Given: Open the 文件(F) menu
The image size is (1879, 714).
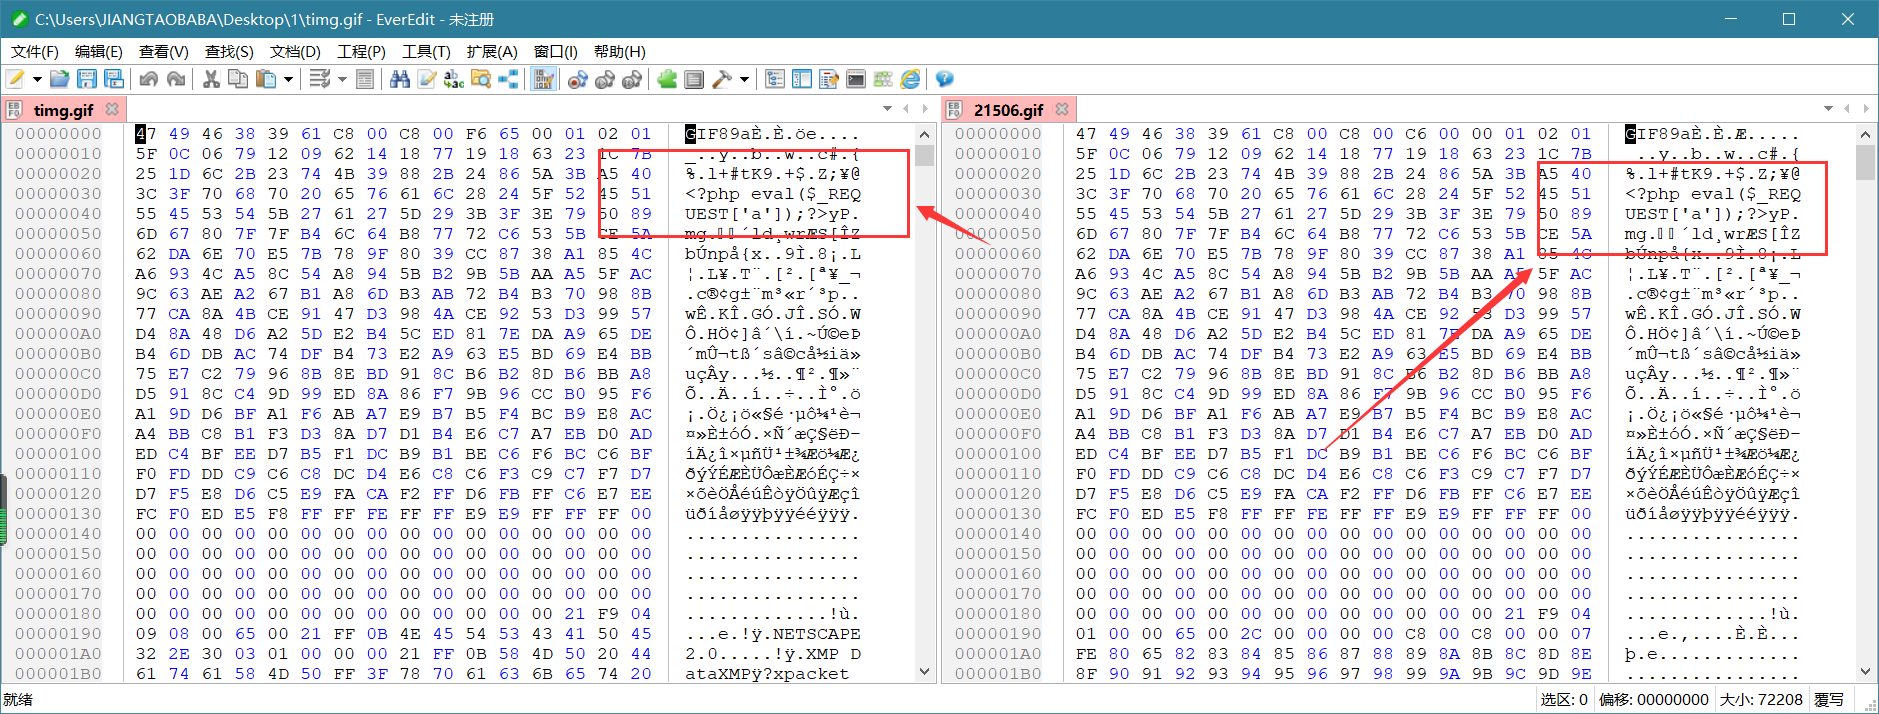Looking at the screenshot, I should (x=34, y=51).
